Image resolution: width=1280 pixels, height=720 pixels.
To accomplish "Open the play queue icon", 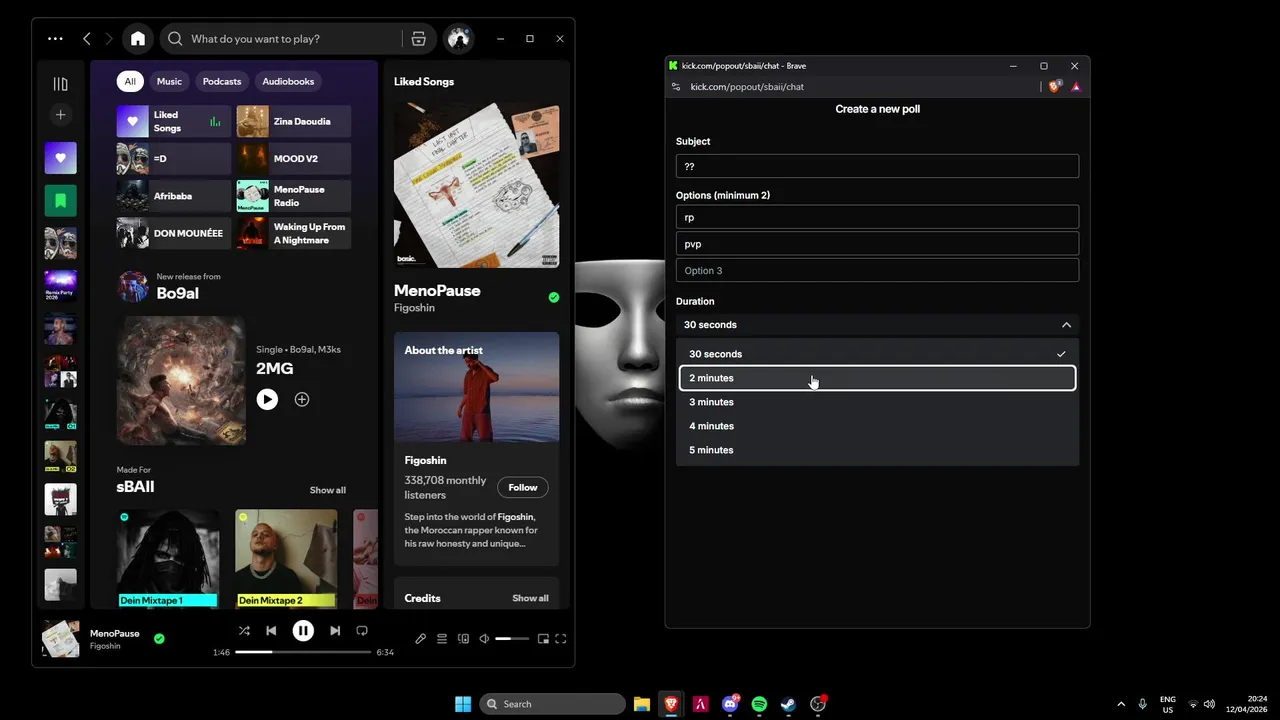I will (x=442, y=639).
